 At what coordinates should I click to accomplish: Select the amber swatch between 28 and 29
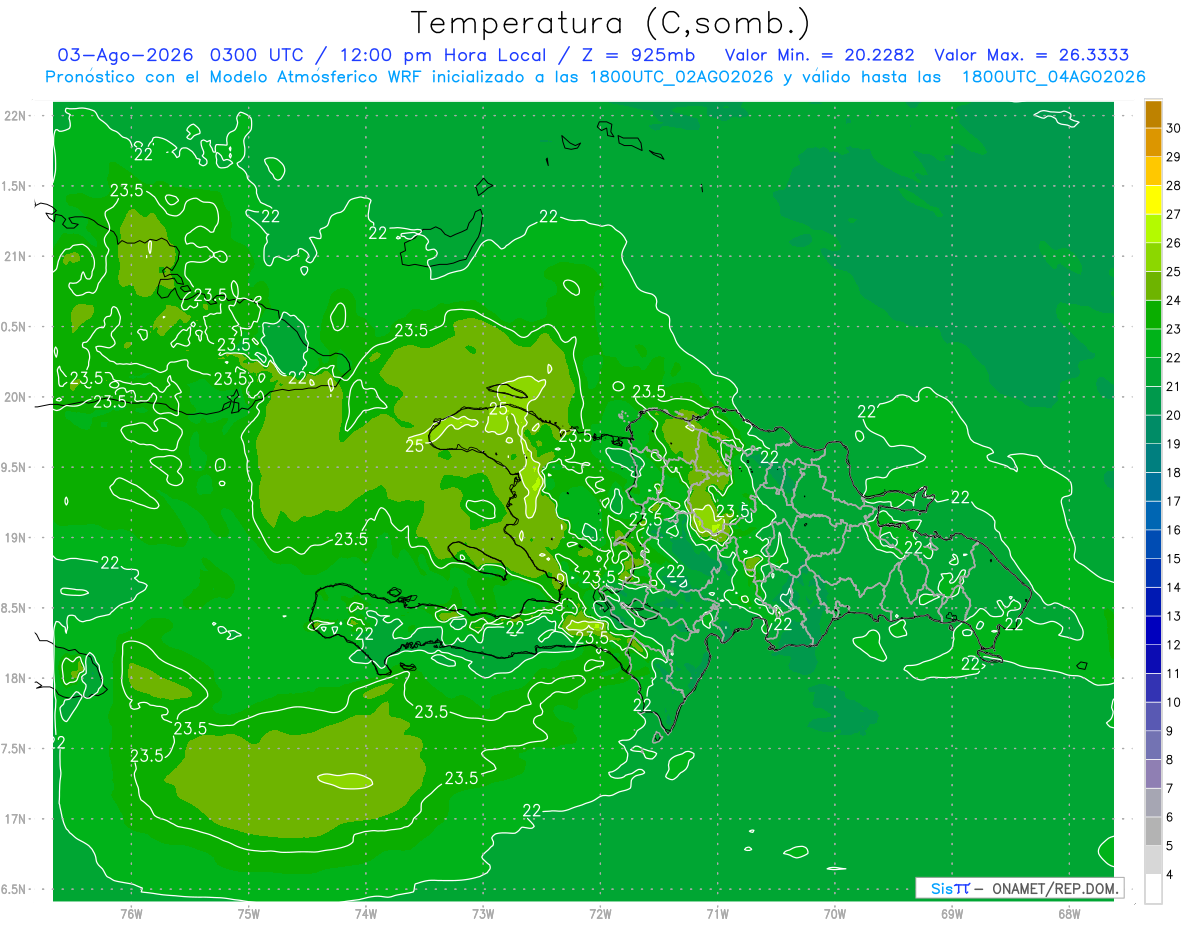[x=1153, y=172]
